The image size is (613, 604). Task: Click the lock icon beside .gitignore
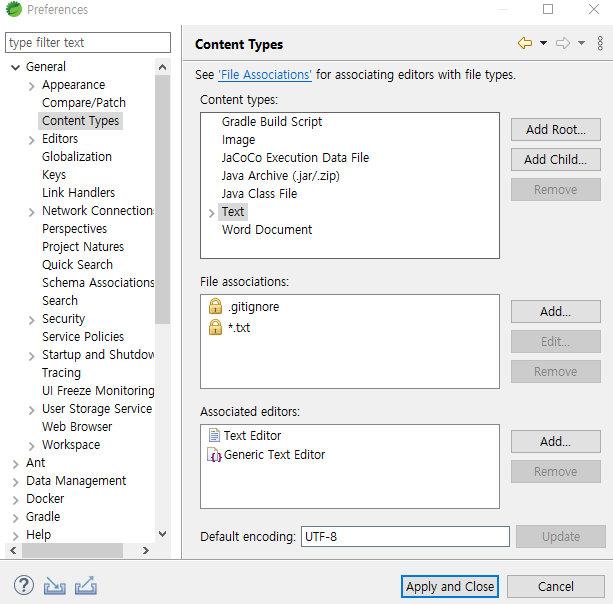click(x=215, y=306)
